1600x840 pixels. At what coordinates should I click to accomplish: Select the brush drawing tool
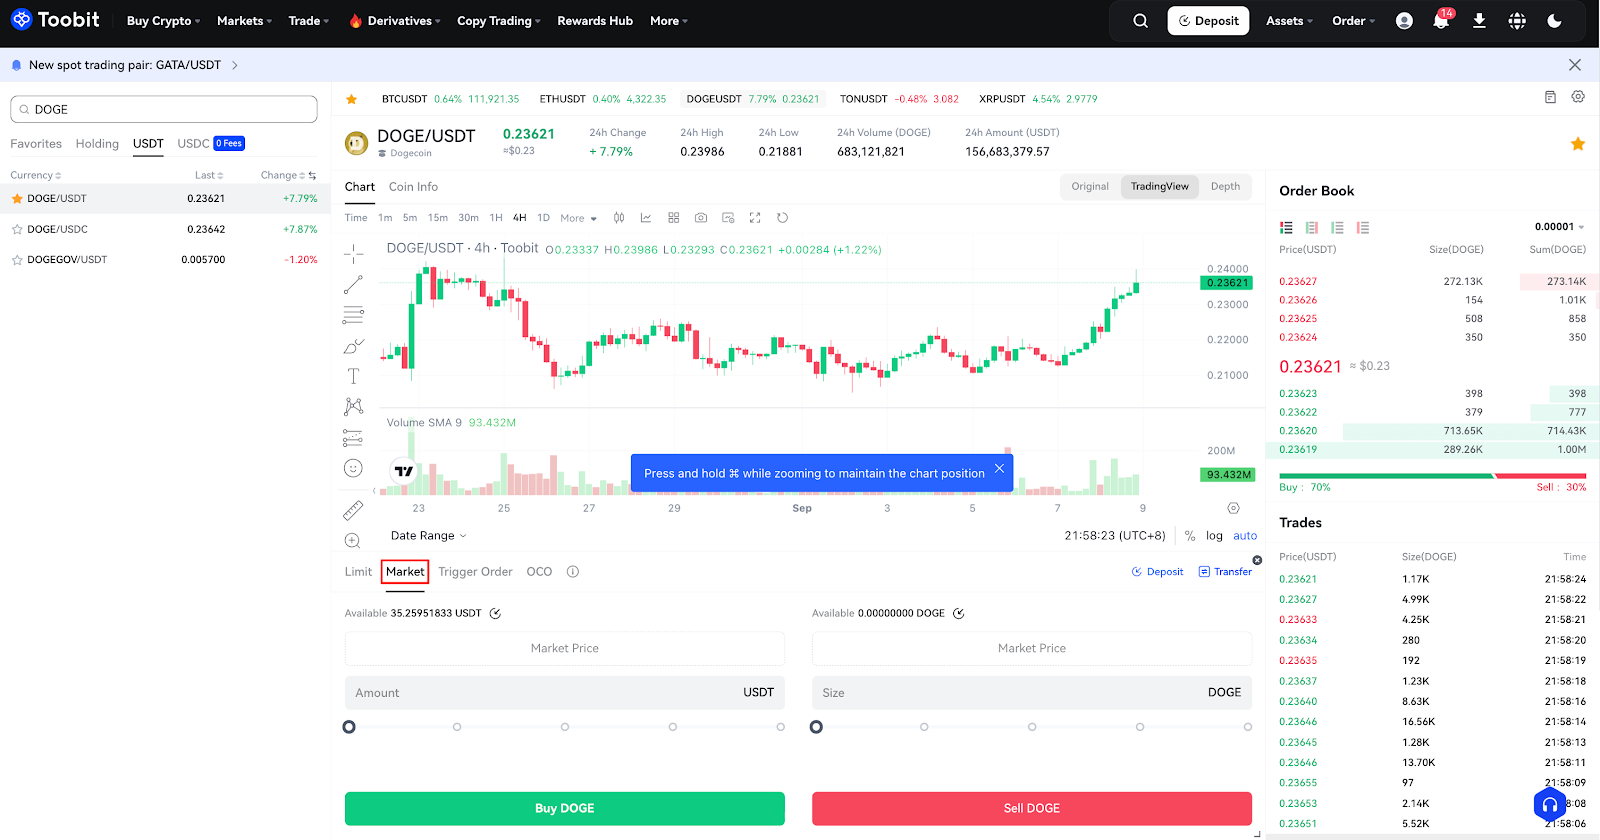[353, 346]
